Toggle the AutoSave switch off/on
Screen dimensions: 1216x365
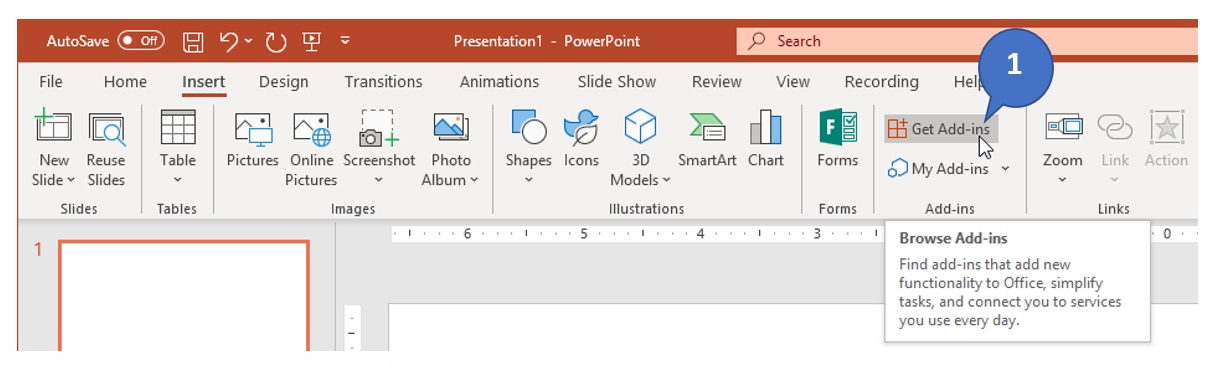pos(141,41)
